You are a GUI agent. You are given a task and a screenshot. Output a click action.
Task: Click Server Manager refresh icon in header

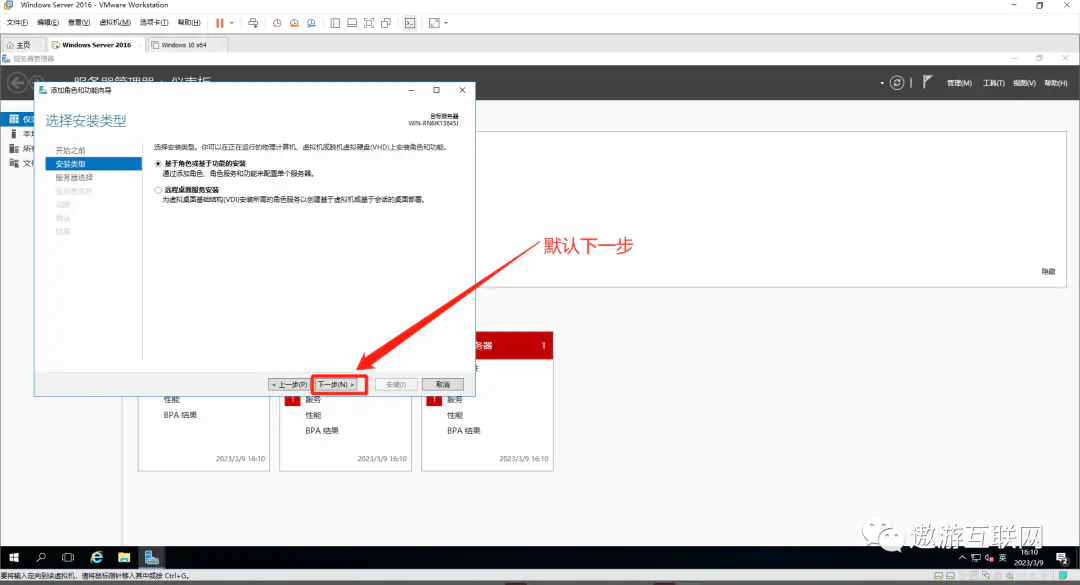896,83
